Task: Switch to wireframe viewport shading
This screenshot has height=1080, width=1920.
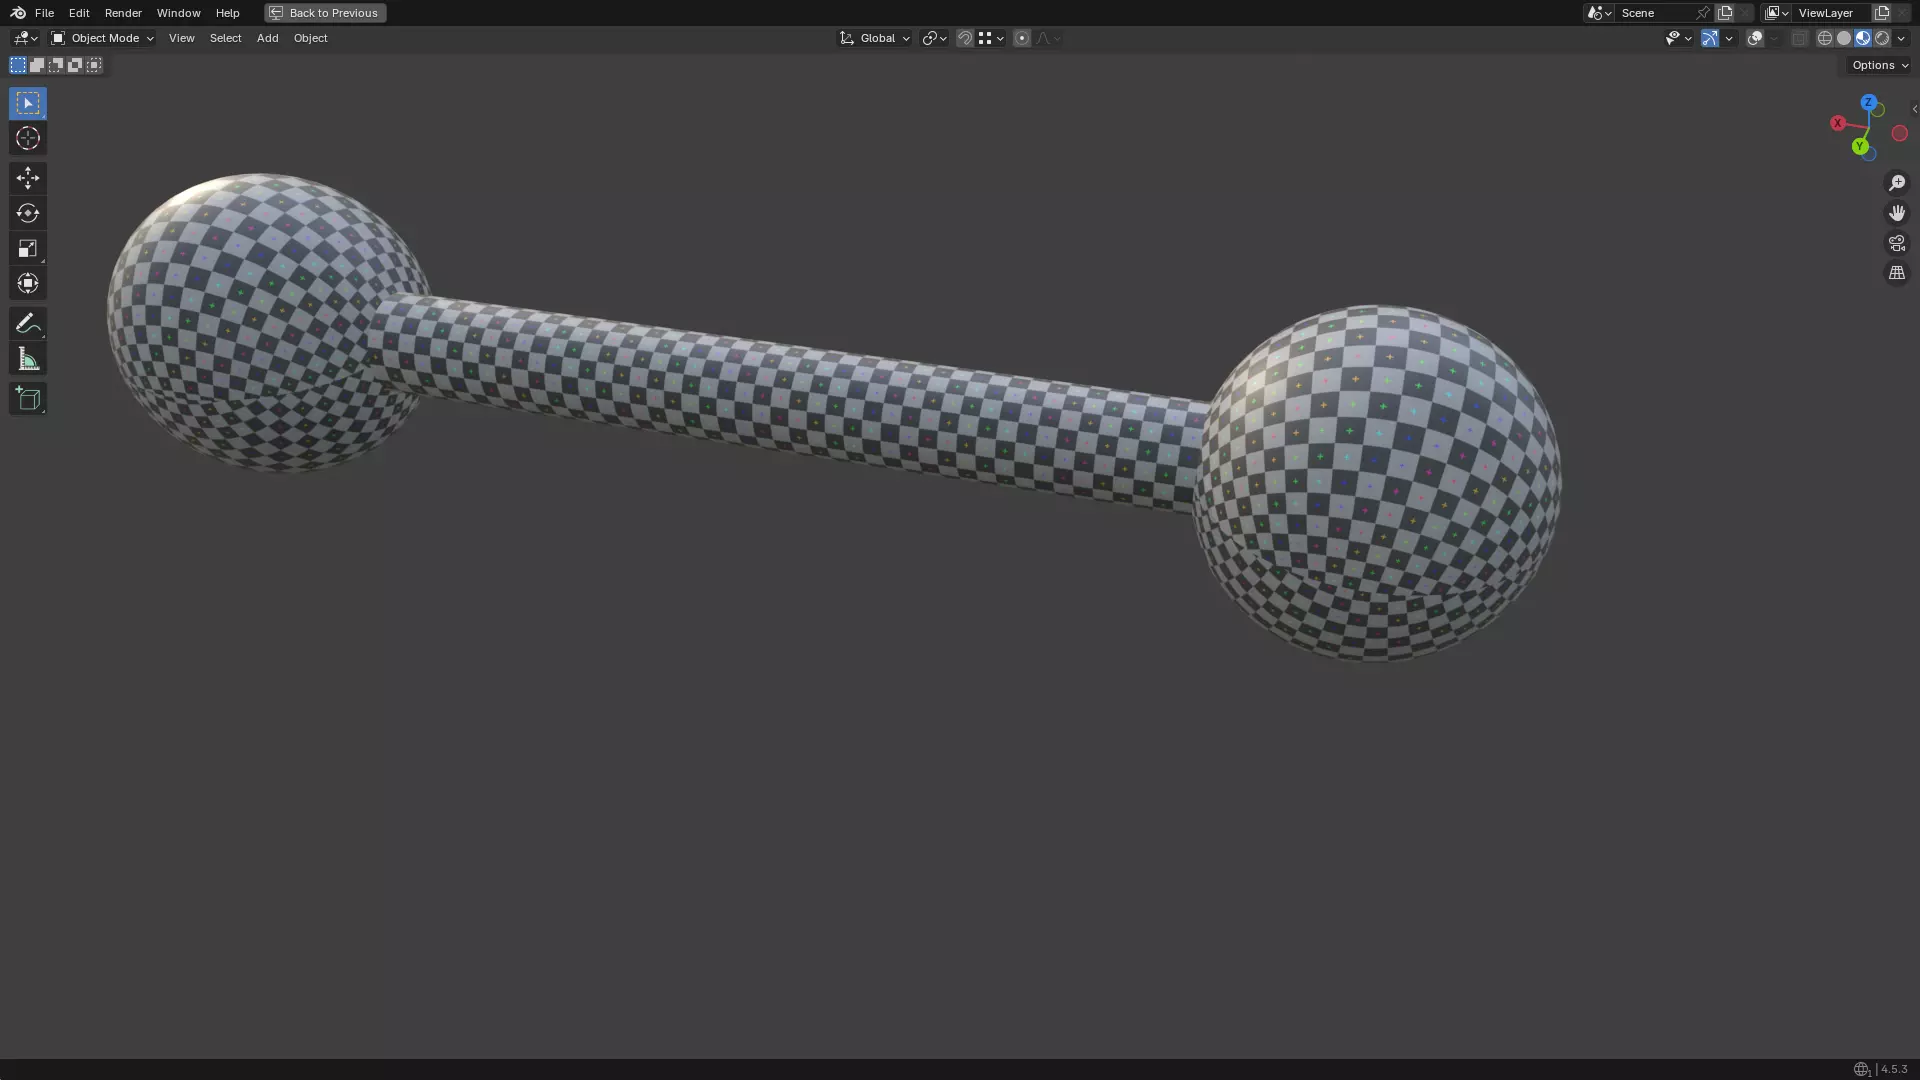Action: (x=1825, y=38)
